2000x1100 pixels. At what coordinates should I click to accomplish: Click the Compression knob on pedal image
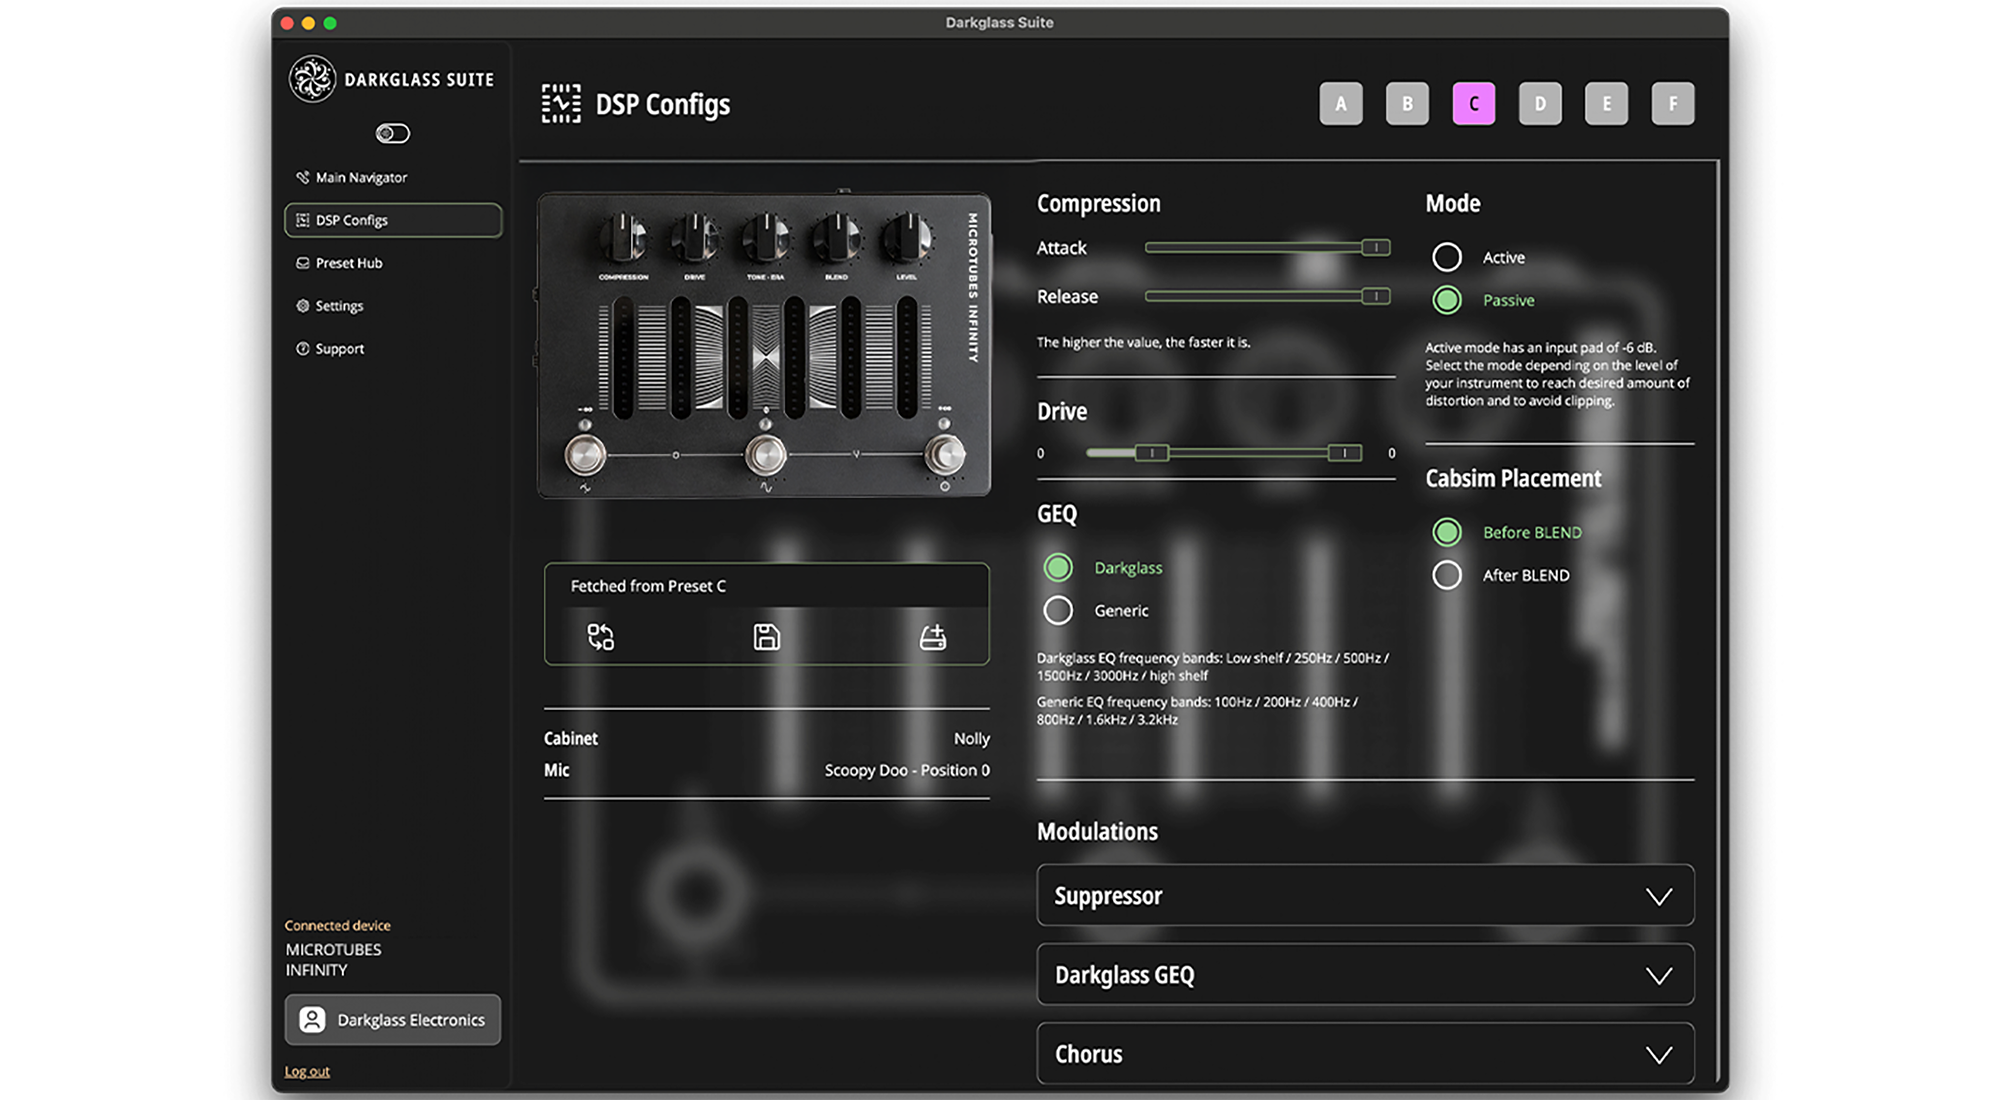[x=624, y=238]
